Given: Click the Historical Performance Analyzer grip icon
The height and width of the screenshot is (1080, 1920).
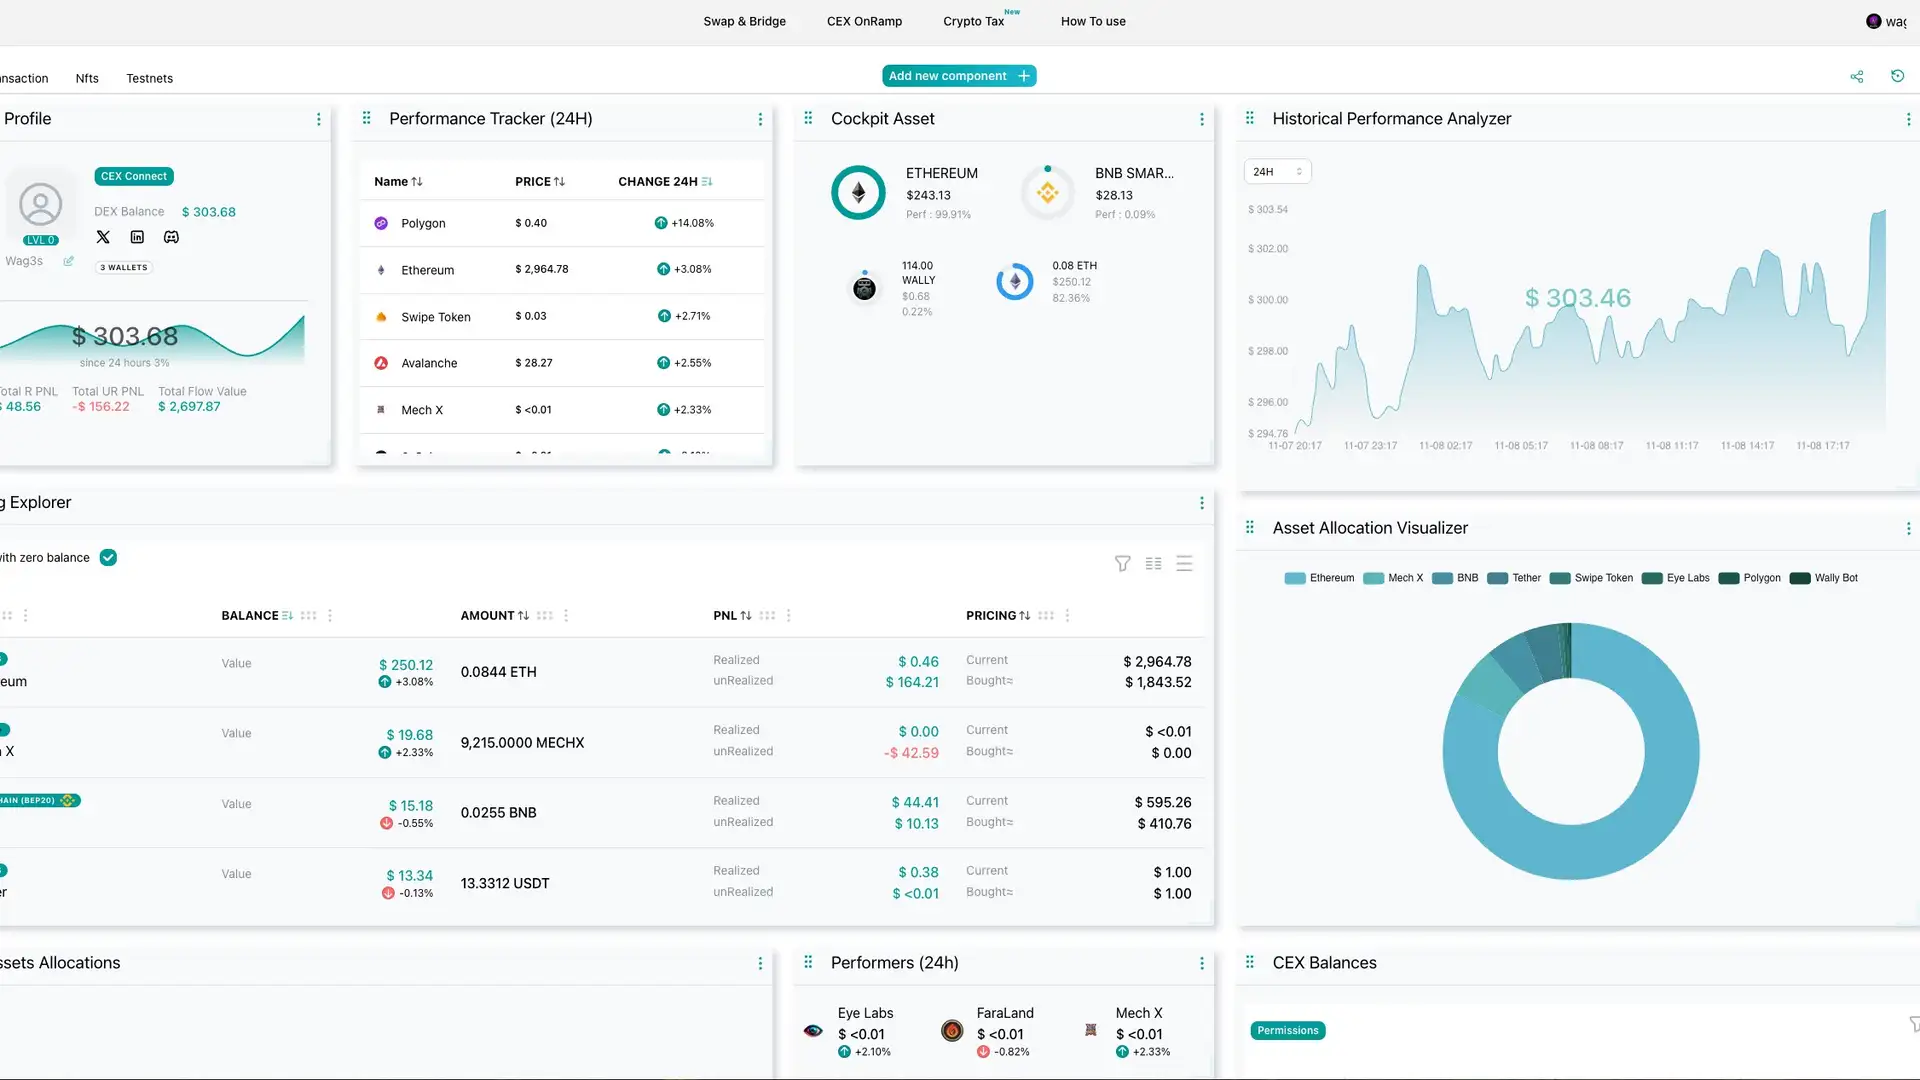Looking at the screenshot, I should tap(1249, 118).
